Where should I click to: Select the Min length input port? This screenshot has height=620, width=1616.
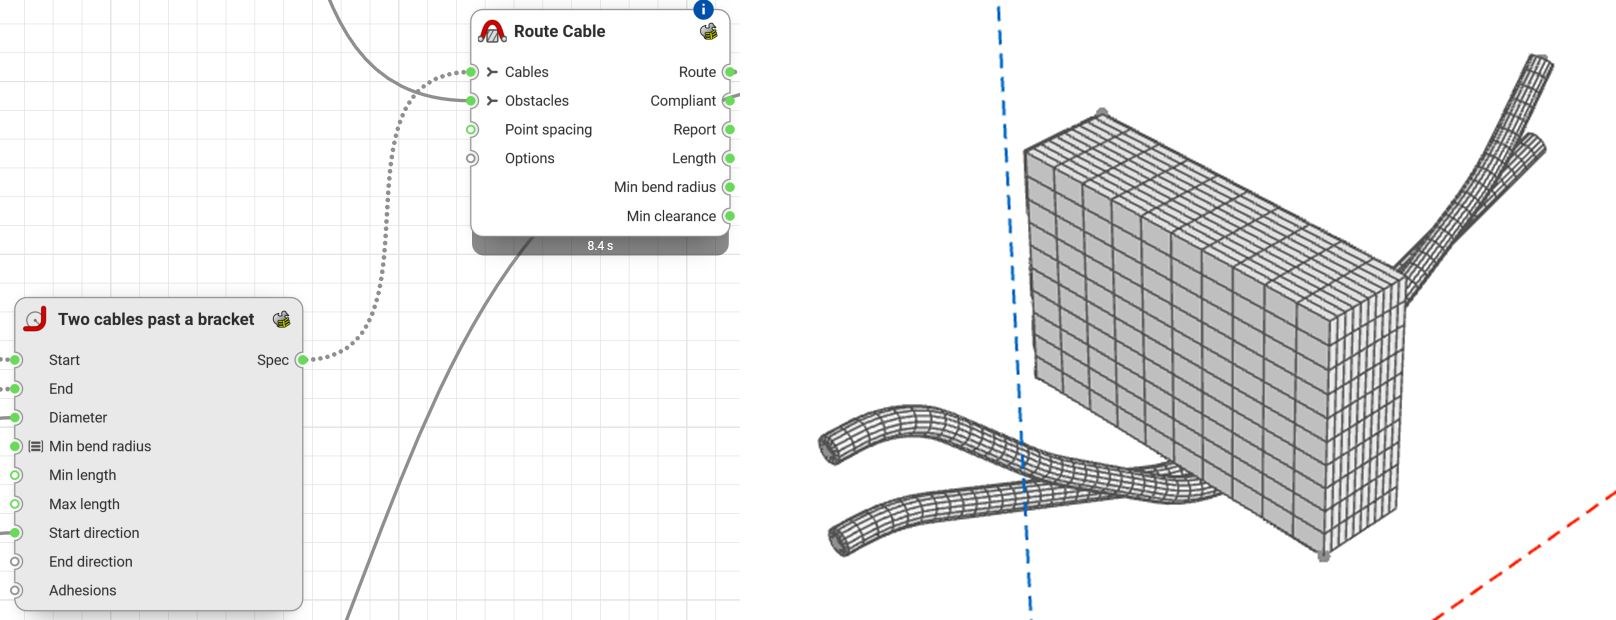coord(15,475)
